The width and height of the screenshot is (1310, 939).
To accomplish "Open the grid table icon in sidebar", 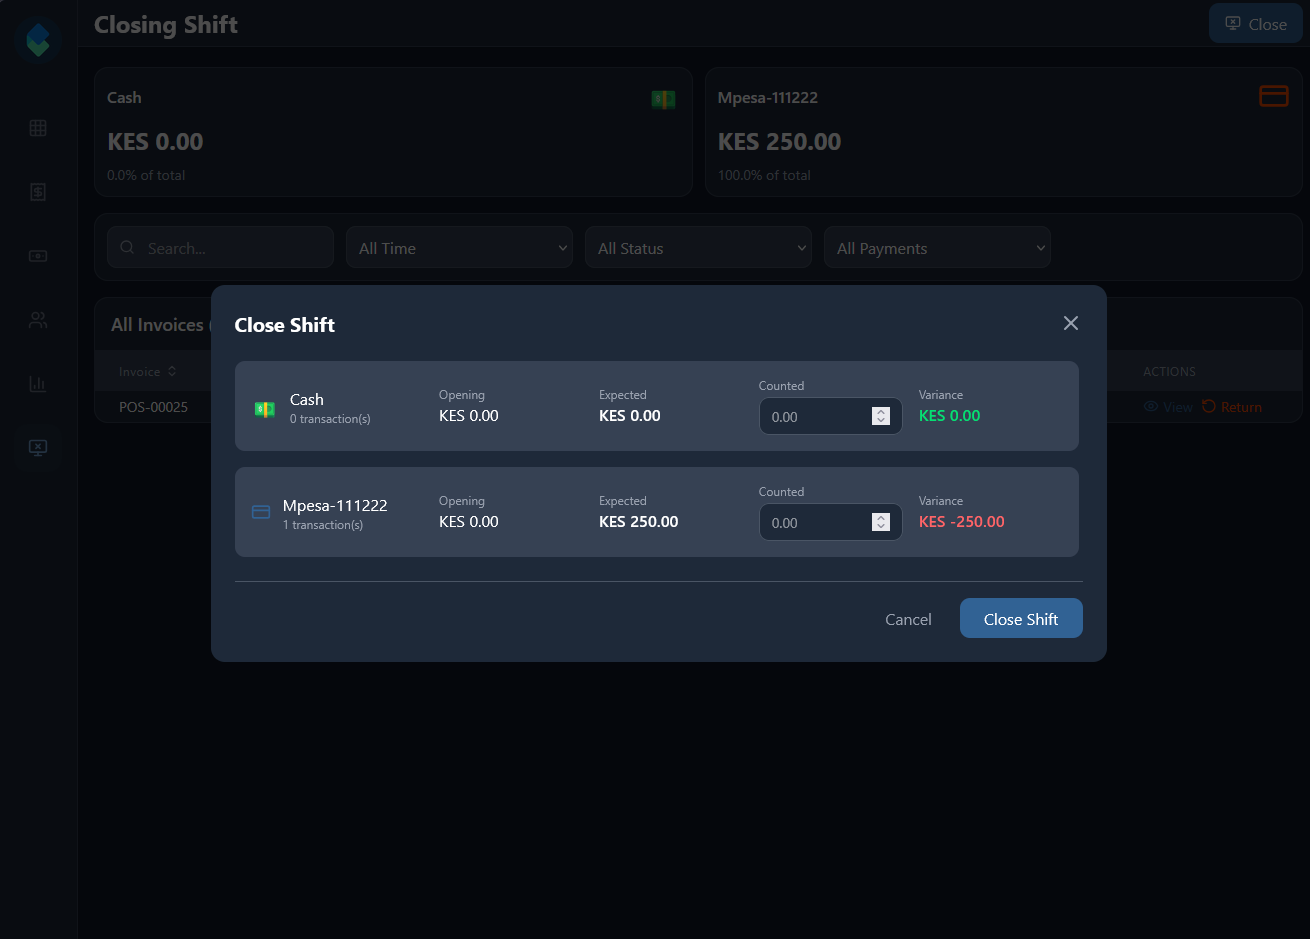I will pos(38,128).
